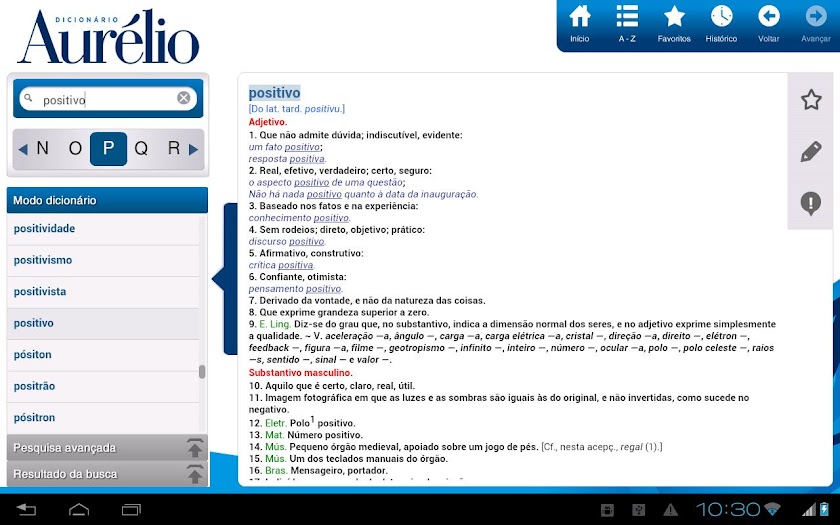Follow underlined positivo in 'um fato positivo'
Viewport: 840px width, 525px height.
tap(302, 147)
